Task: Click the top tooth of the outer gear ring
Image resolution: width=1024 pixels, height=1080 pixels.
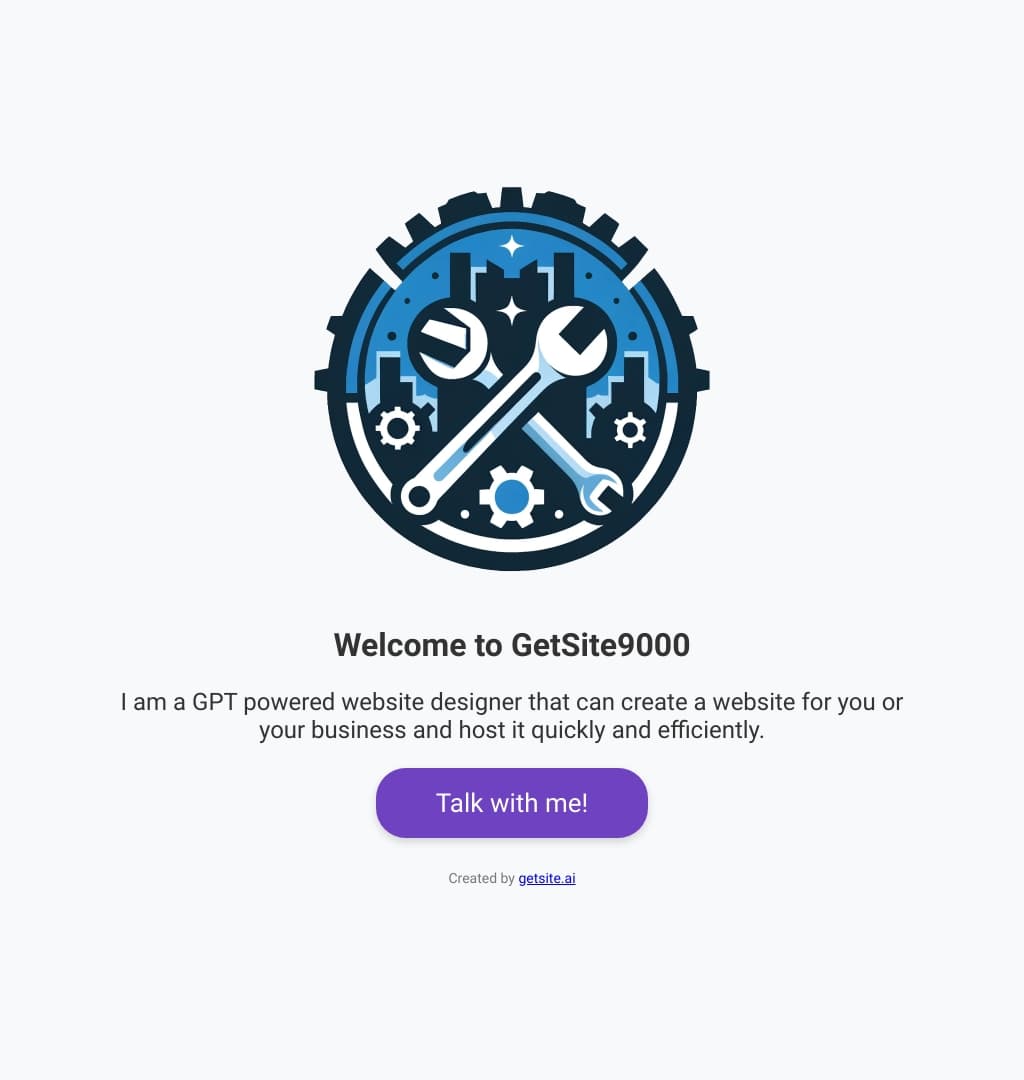Action: coord(511,196)
